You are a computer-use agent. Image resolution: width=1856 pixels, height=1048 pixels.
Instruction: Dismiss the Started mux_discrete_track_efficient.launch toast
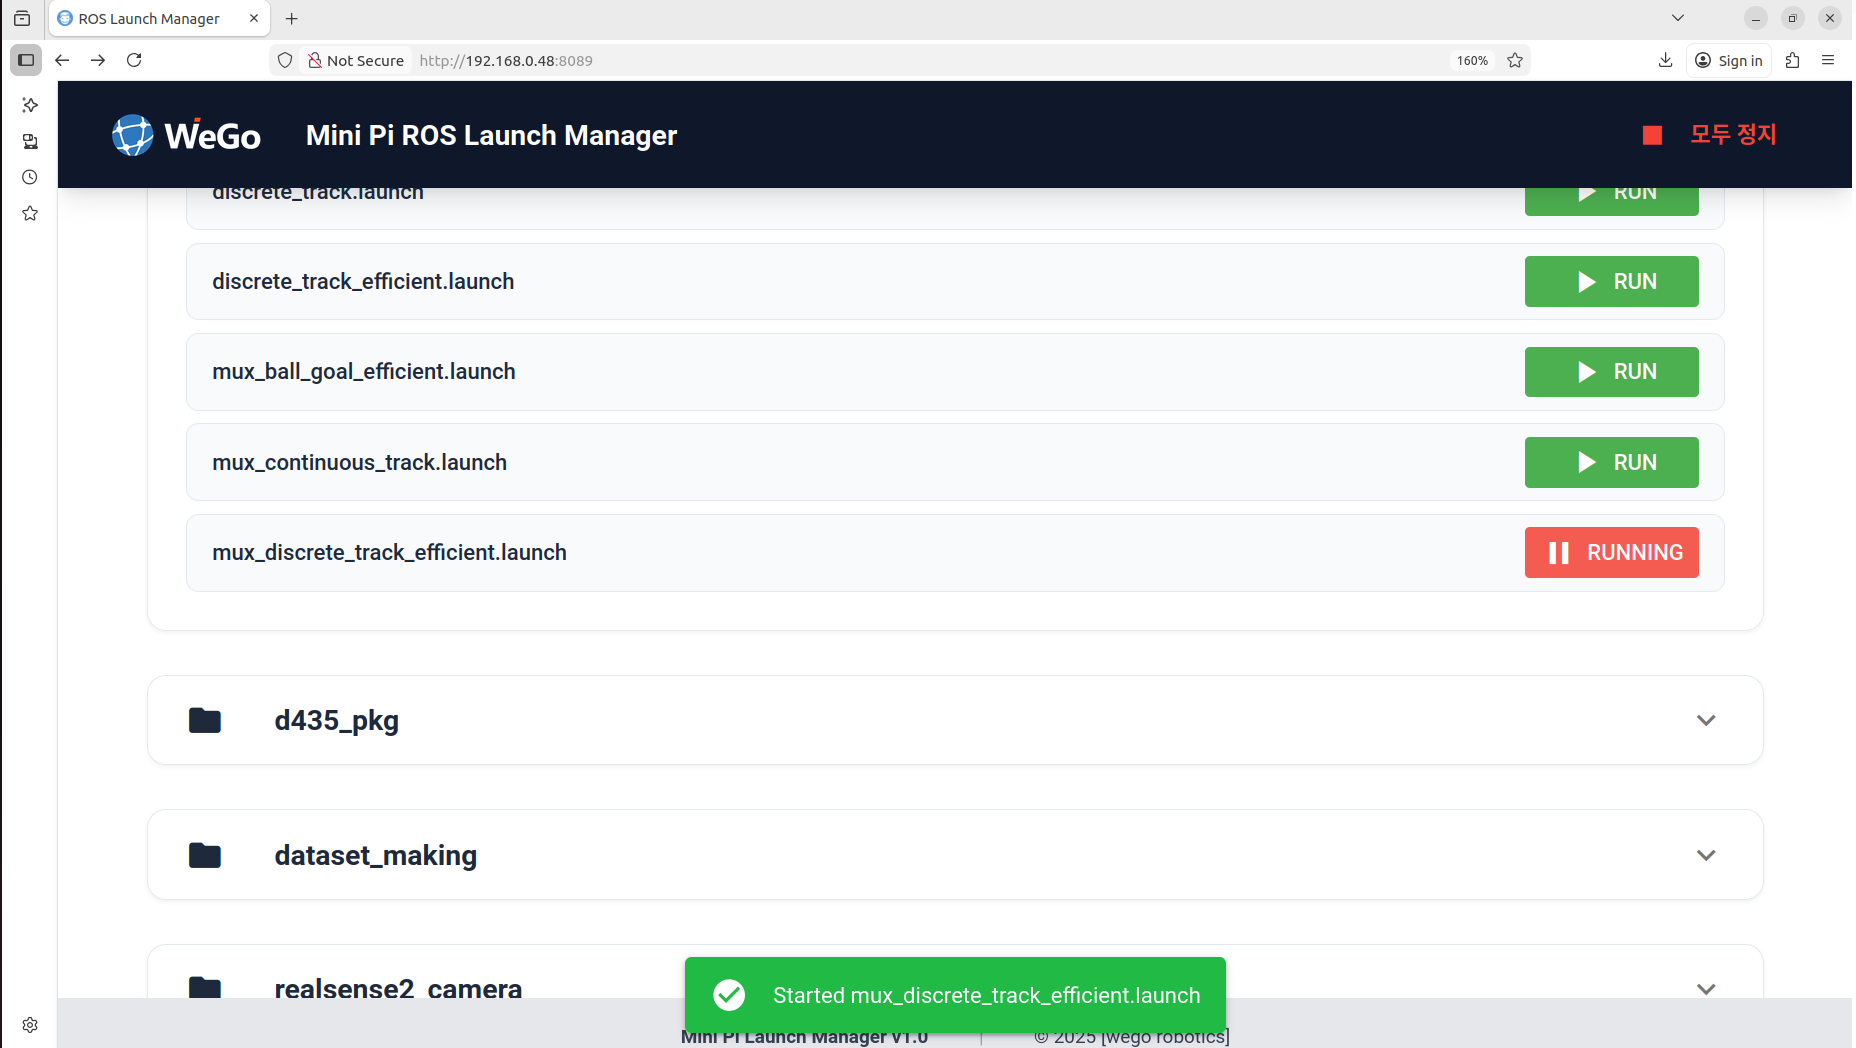click(955, 995)
